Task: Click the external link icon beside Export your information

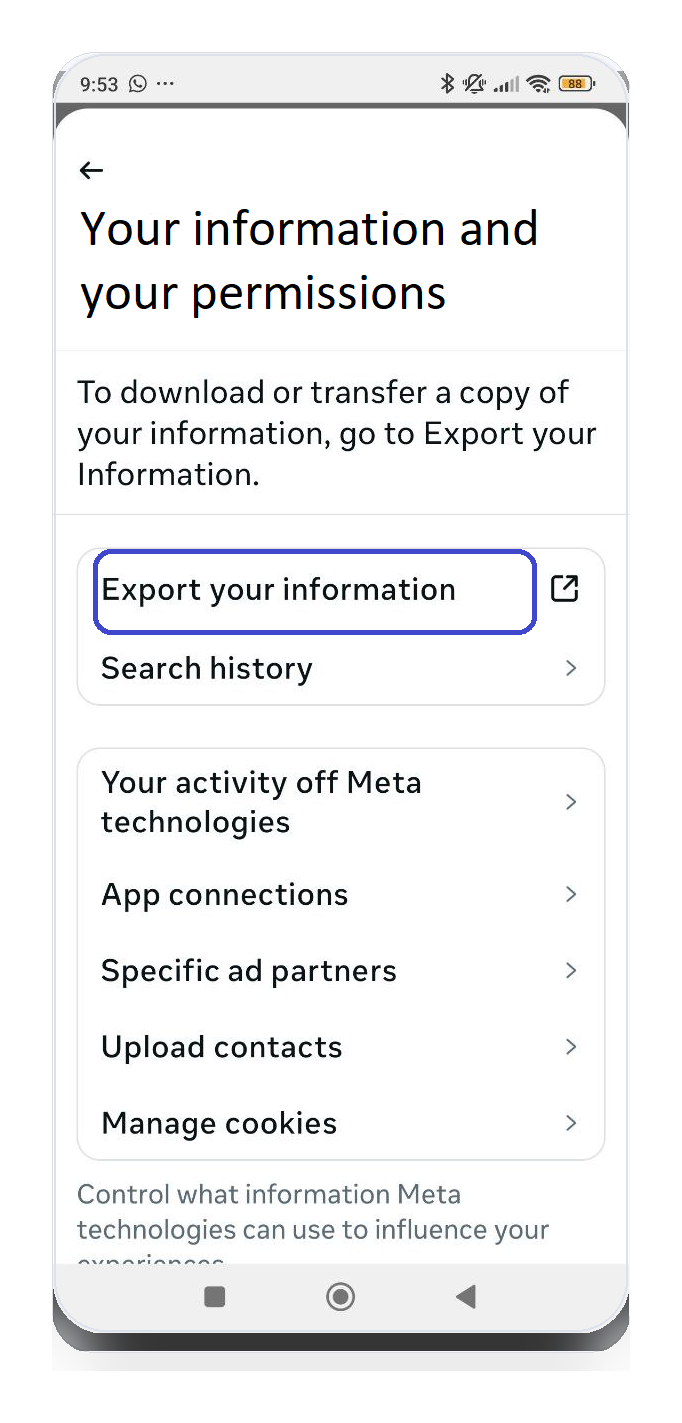Action: pos(565,589)
